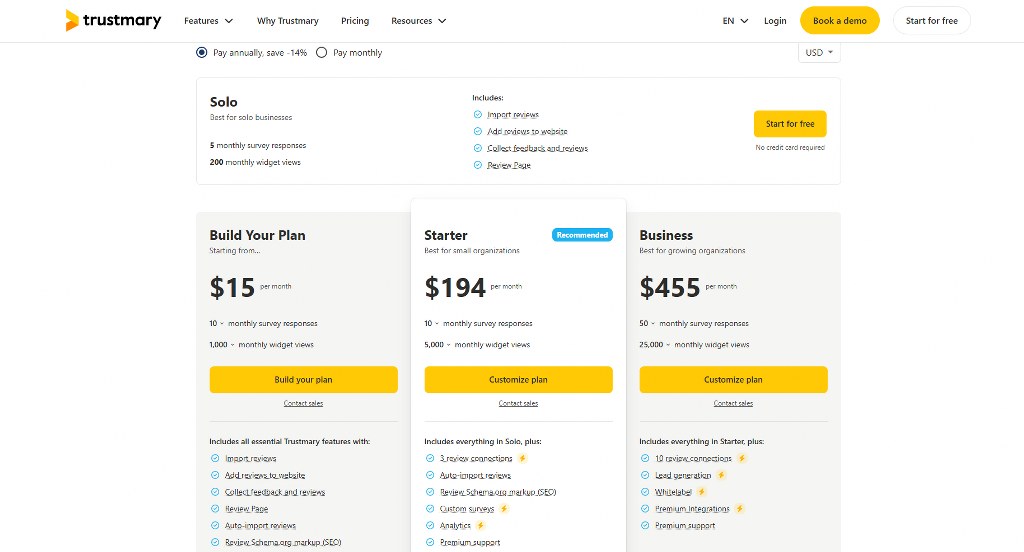Open Add reviews to website in Build Your Plan
The image size is (1024, 552).
pos(265,476)
